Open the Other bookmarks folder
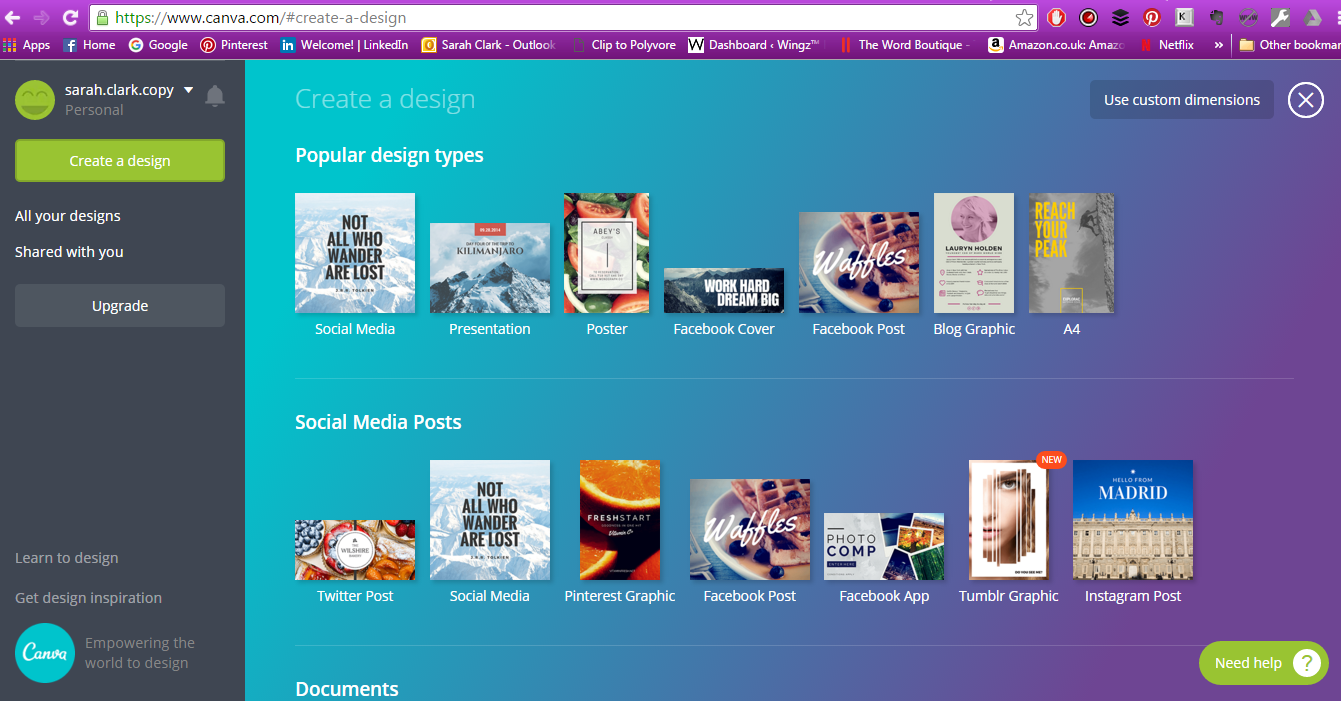Image resolution: width=1341 pixels, height=701 pixels. tap(1289, 45)
